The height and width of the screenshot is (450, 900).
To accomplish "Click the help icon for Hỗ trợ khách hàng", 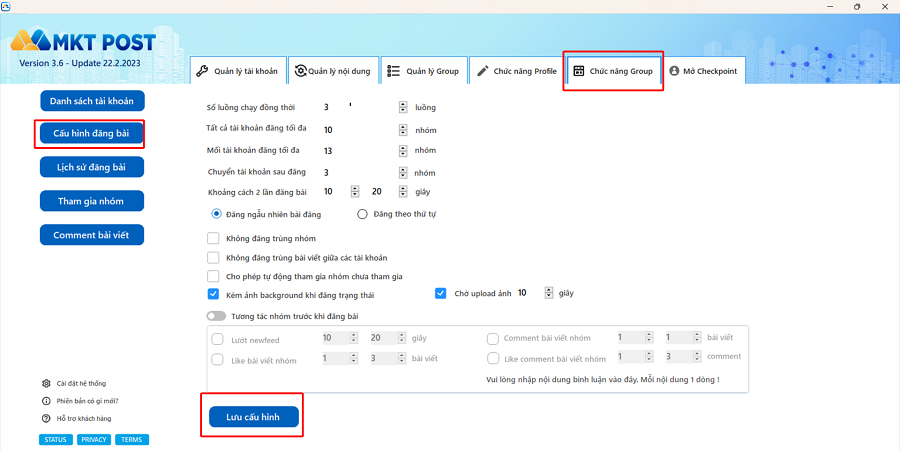I will click(x=46, y=418).
